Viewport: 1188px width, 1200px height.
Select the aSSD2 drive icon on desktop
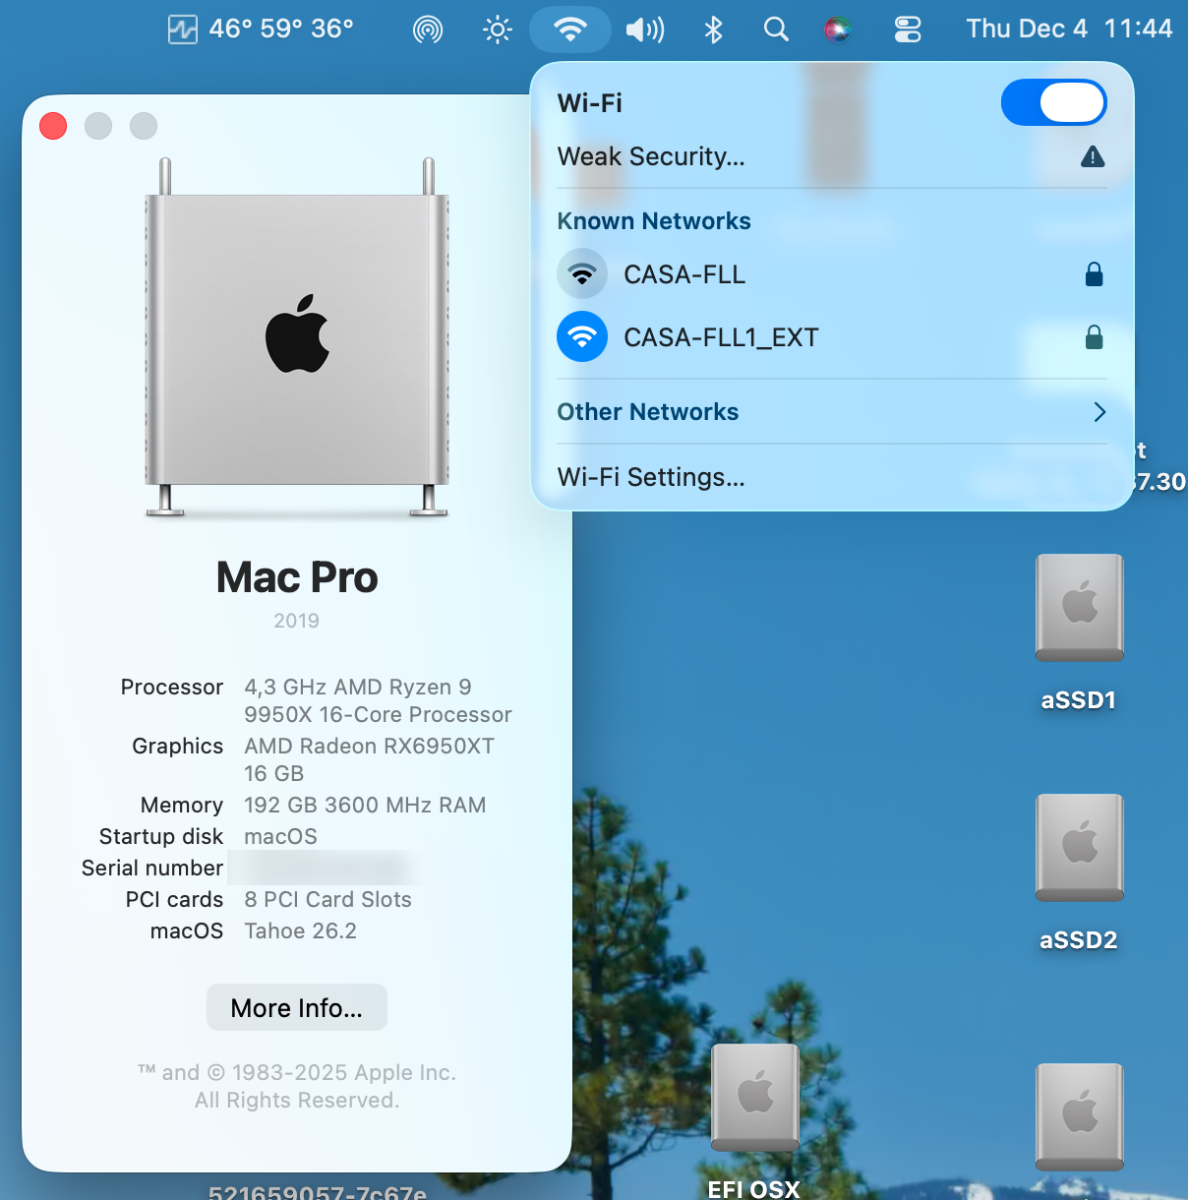coord(1080,848)
